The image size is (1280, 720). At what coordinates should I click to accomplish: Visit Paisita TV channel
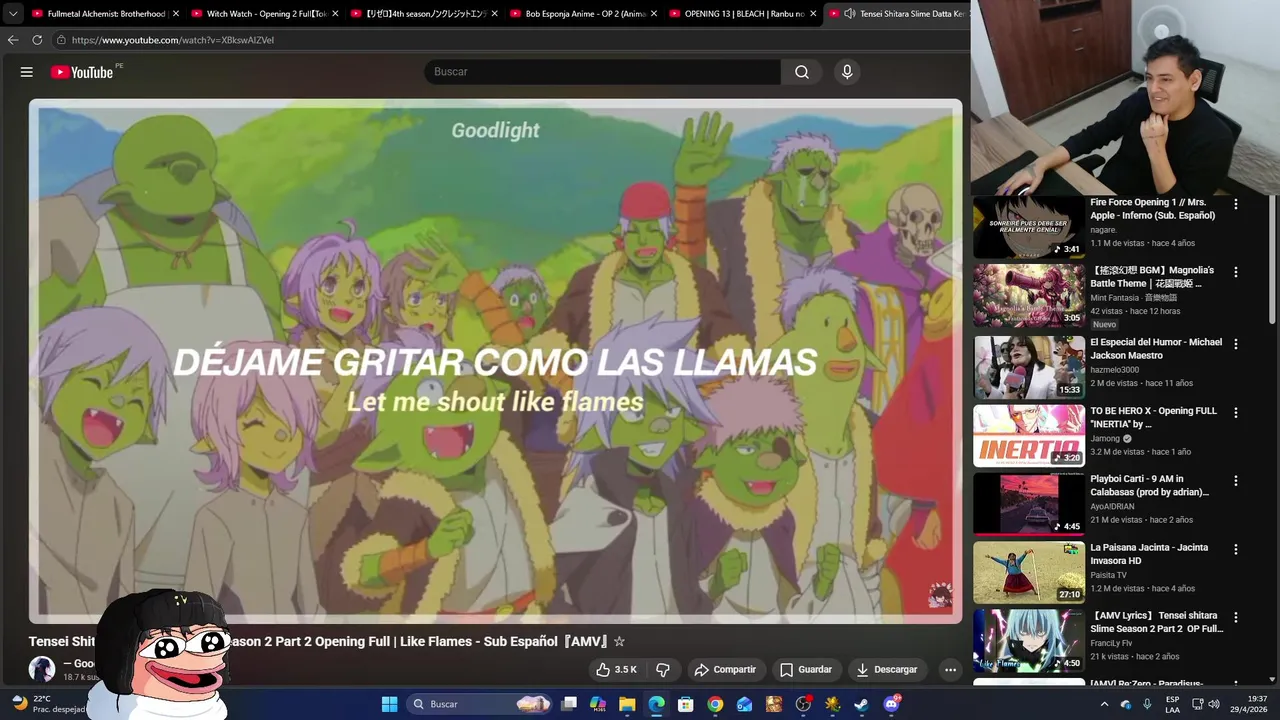(1108, 575)
